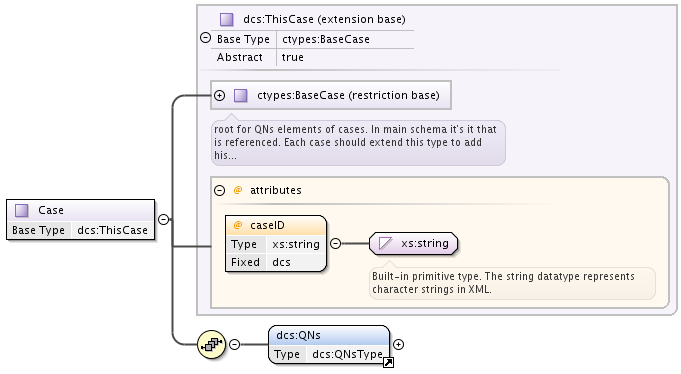Select the caseID attribute name
681x374 pixels.
click(268, 225)
